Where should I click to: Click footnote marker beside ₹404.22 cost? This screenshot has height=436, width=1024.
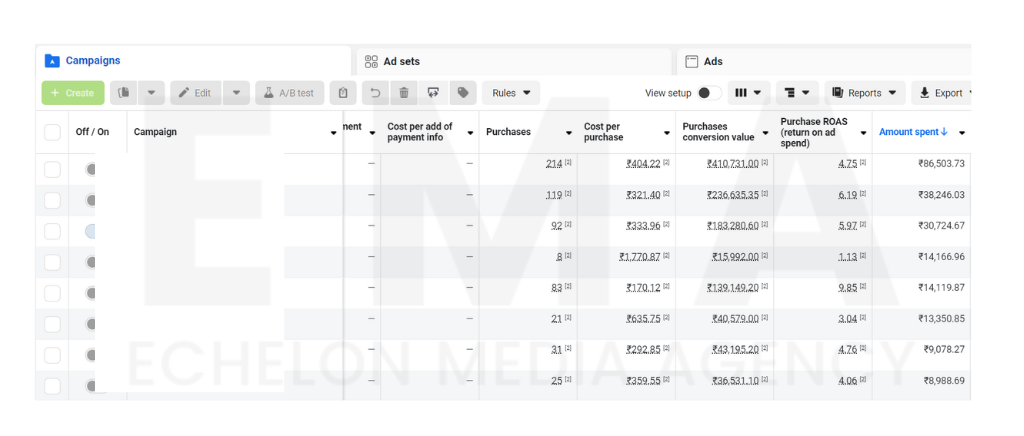666,162
